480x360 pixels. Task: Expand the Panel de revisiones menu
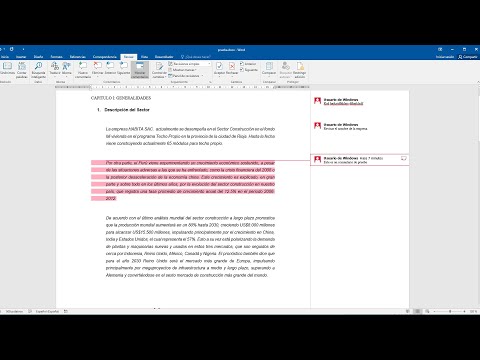click(x=186, y=76)
